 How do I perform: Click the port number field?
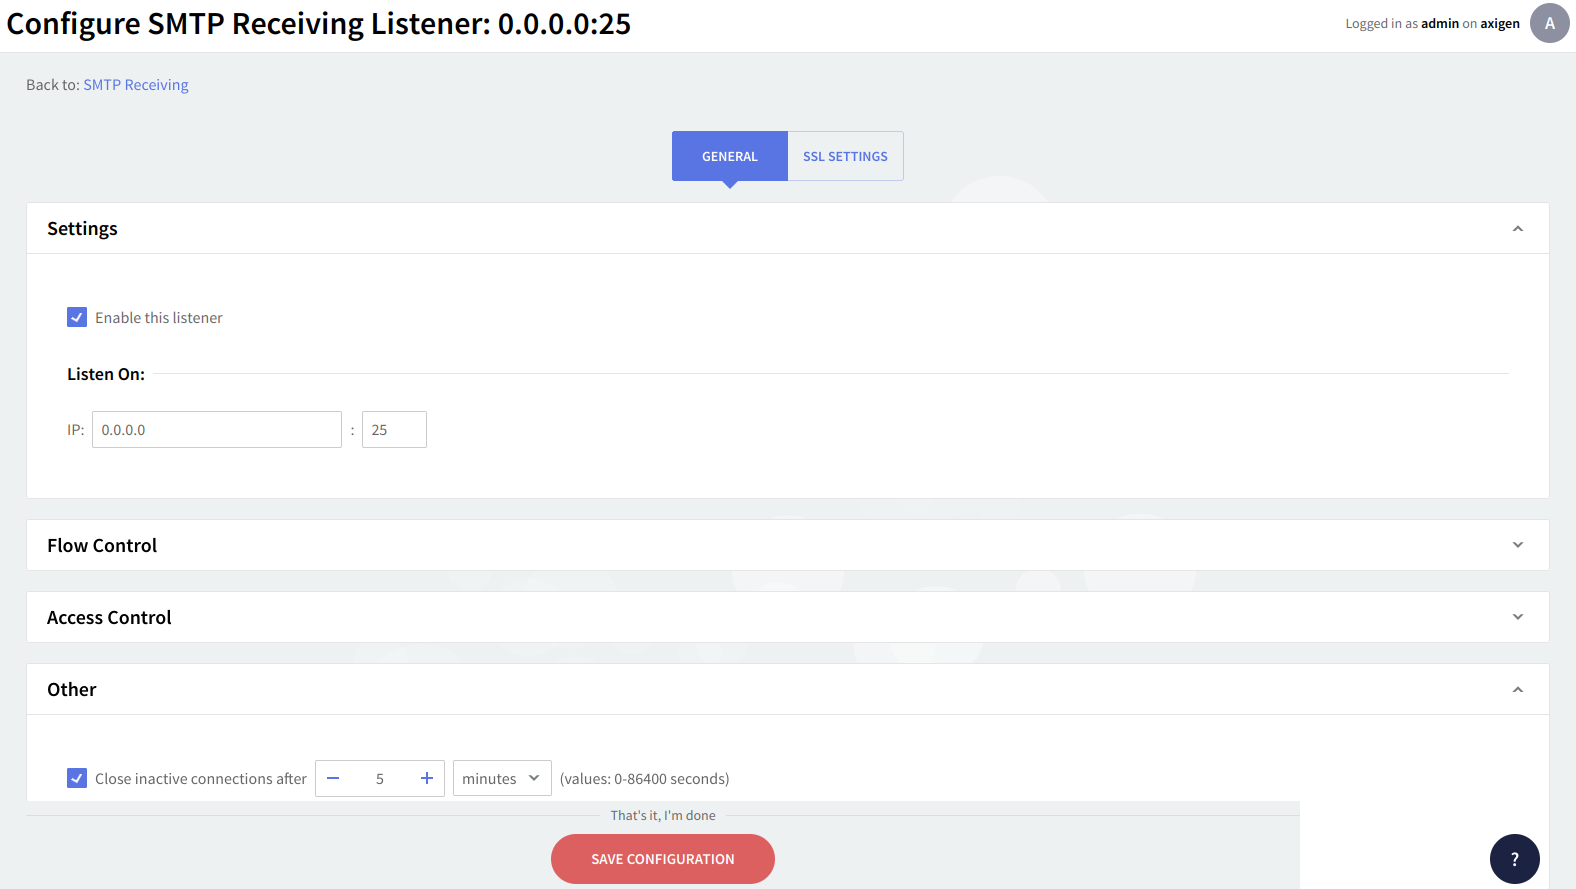pyautogui.click(x=394, y=430)
